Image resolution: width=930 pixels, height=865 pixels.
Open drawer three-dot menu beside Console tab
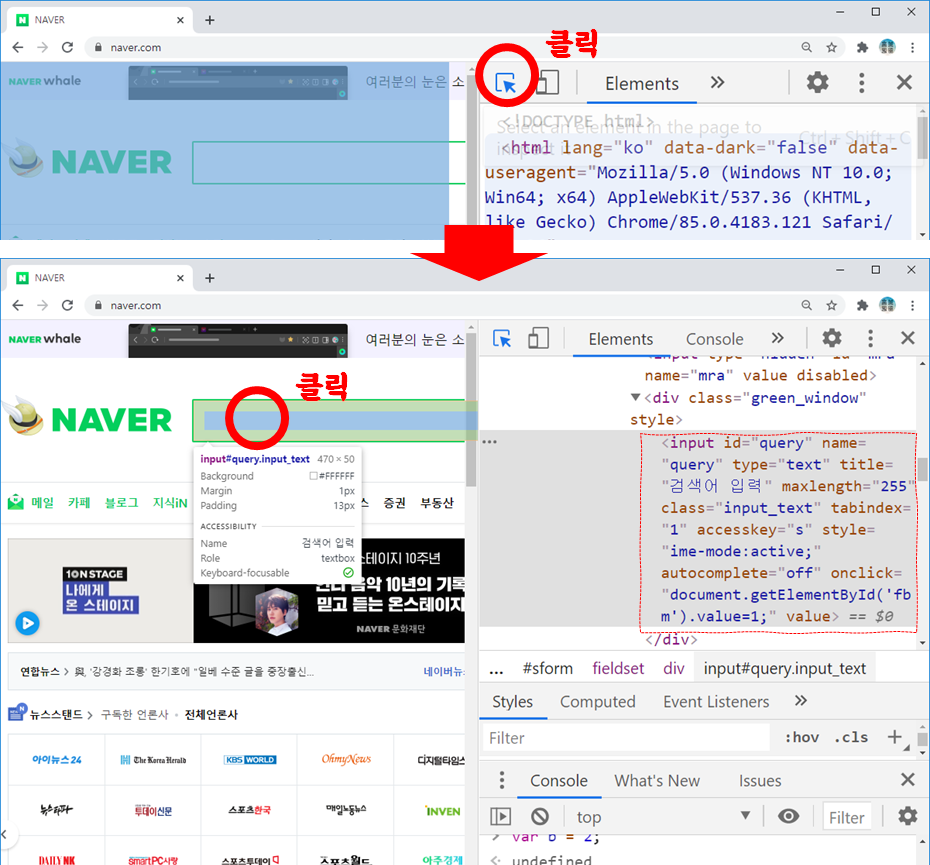pos(502,780)
